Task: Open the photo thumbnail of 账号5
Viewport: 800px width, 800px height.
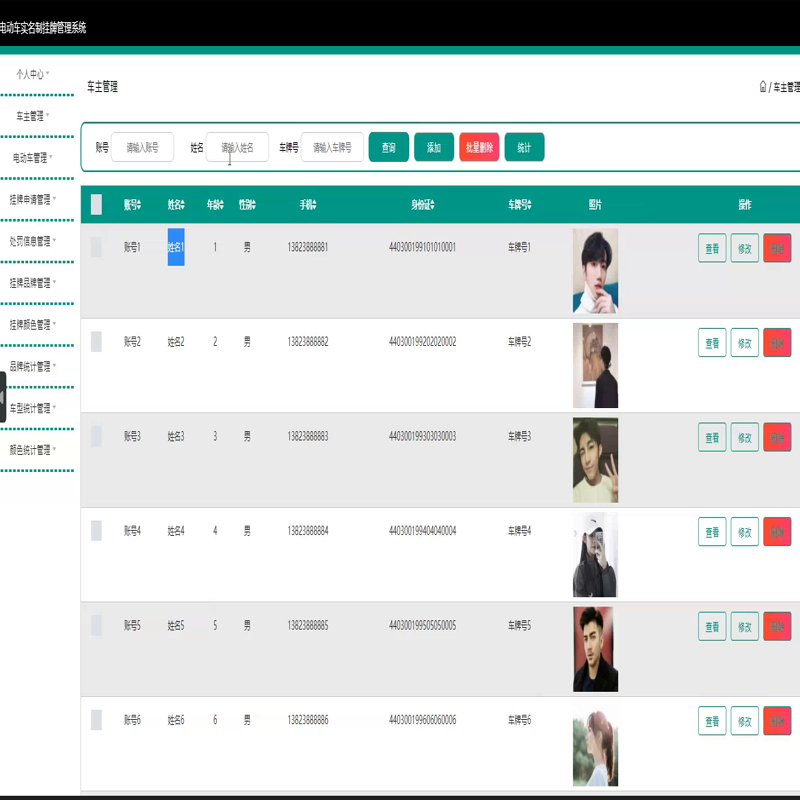Action: [595, 649]
